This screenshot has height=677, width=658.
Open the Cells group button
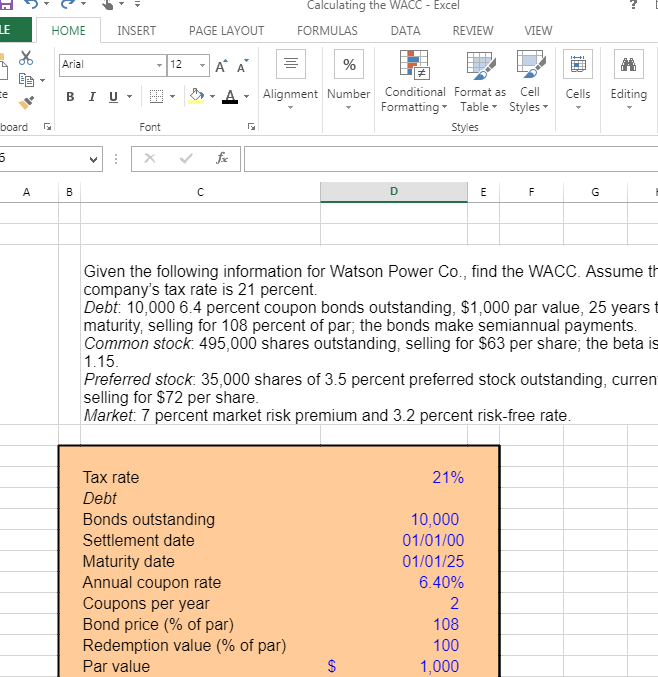coord(578,80)
